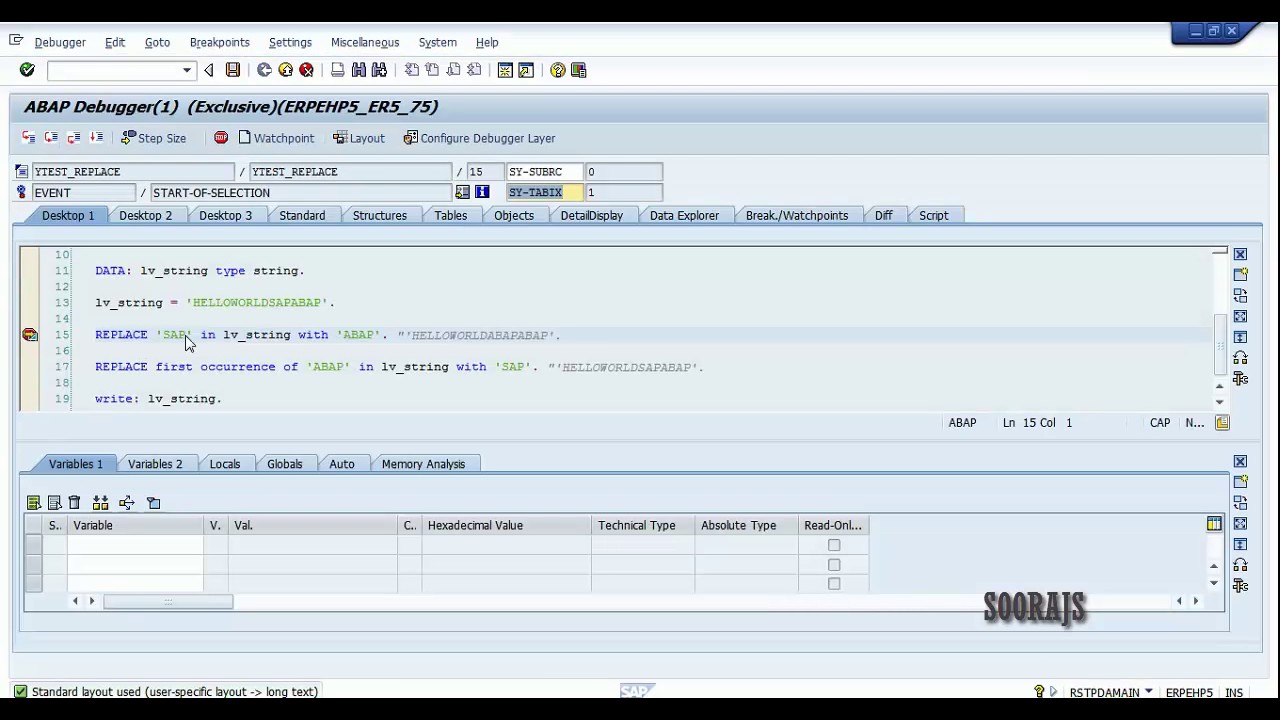Open the Miscellaneous menu
Viewport: 1280px width, 720px height.
point(365,42)
